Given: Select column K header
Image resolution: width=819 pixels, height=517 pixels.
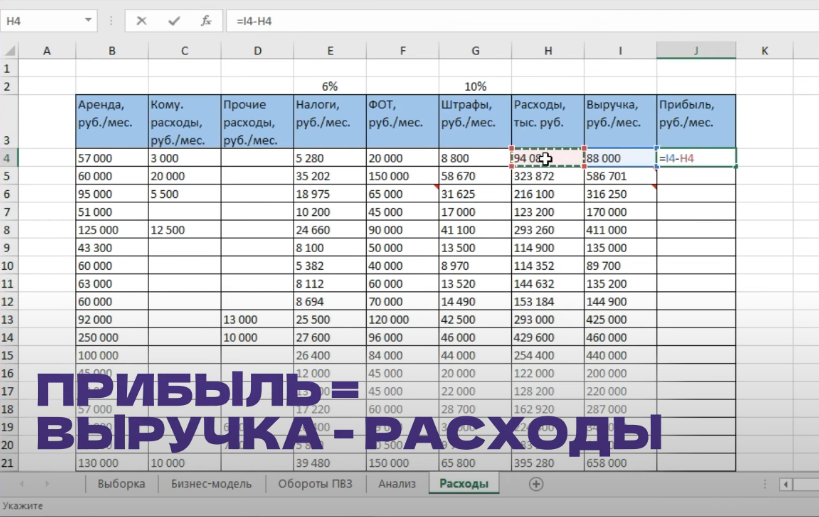Looking at the screenshot, I should click(764, 51).
